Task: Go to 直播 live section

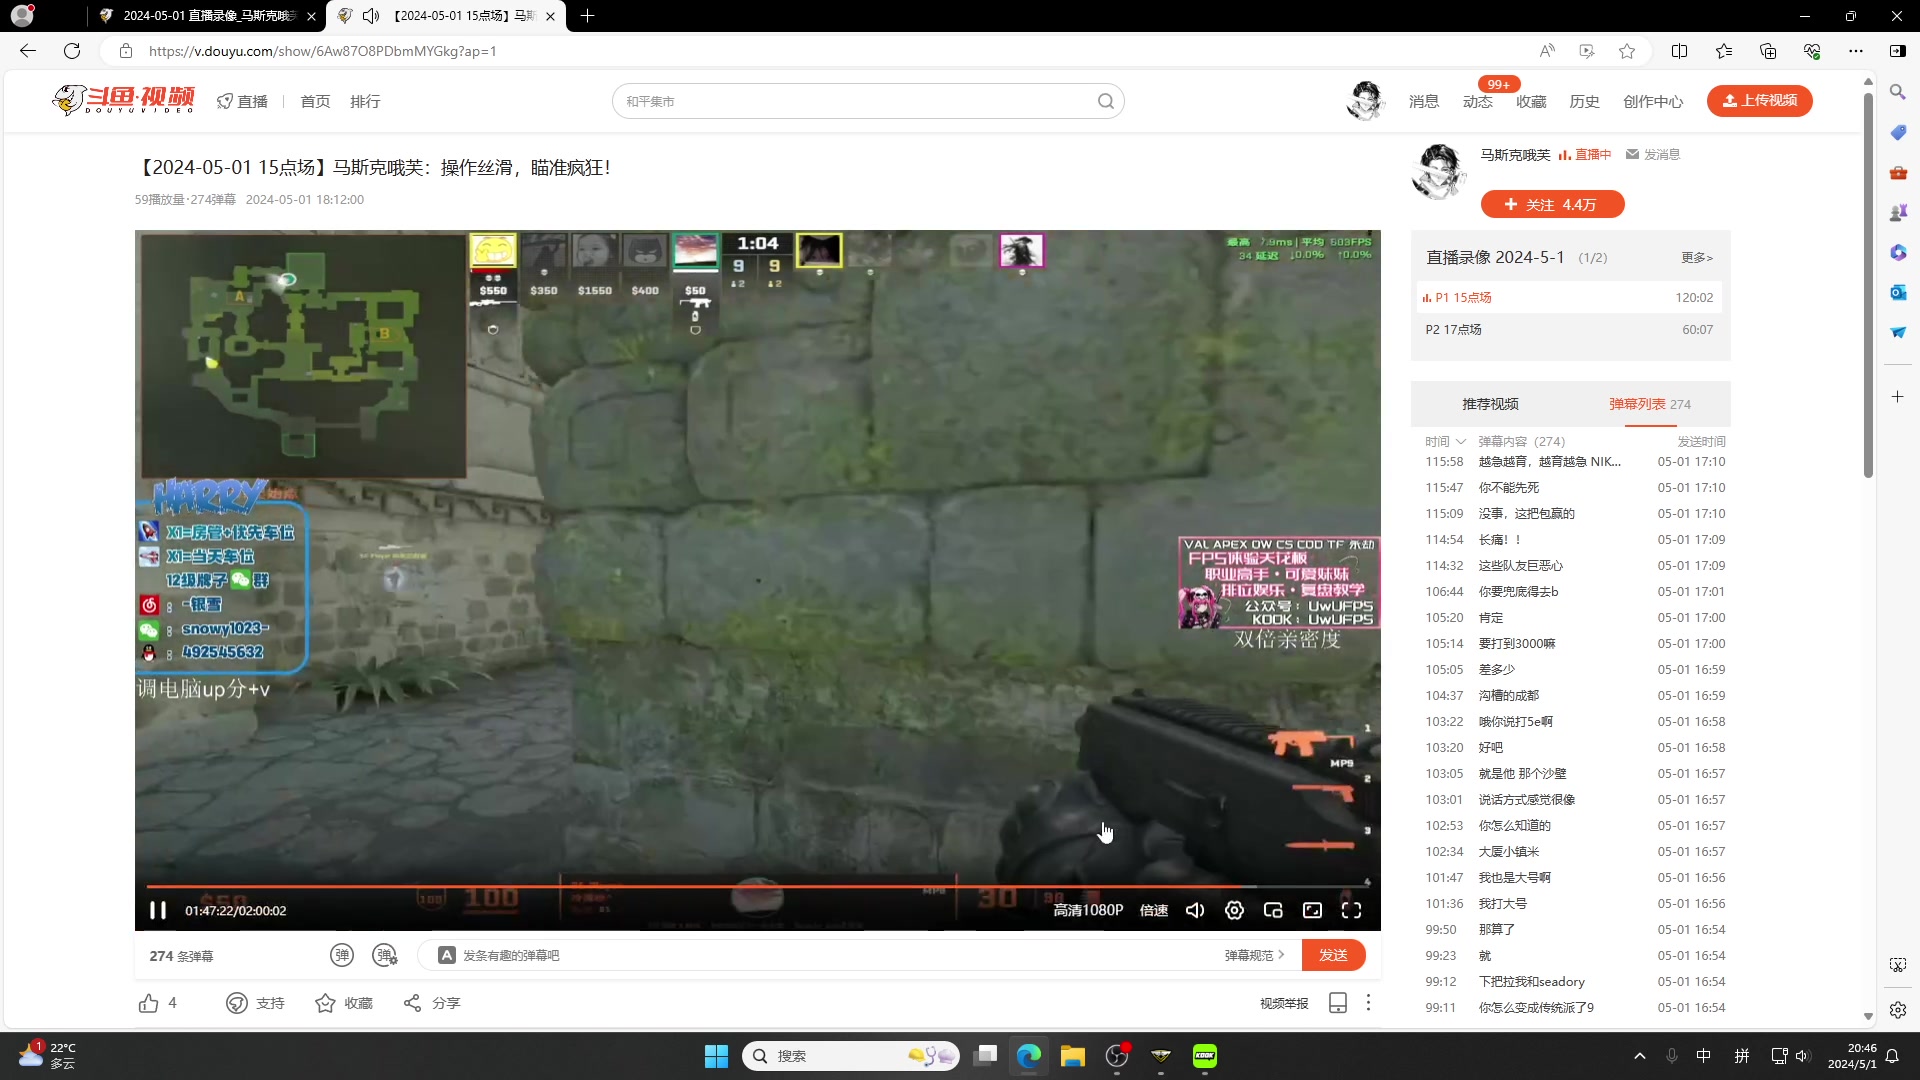Action: (x=243, y=101)
